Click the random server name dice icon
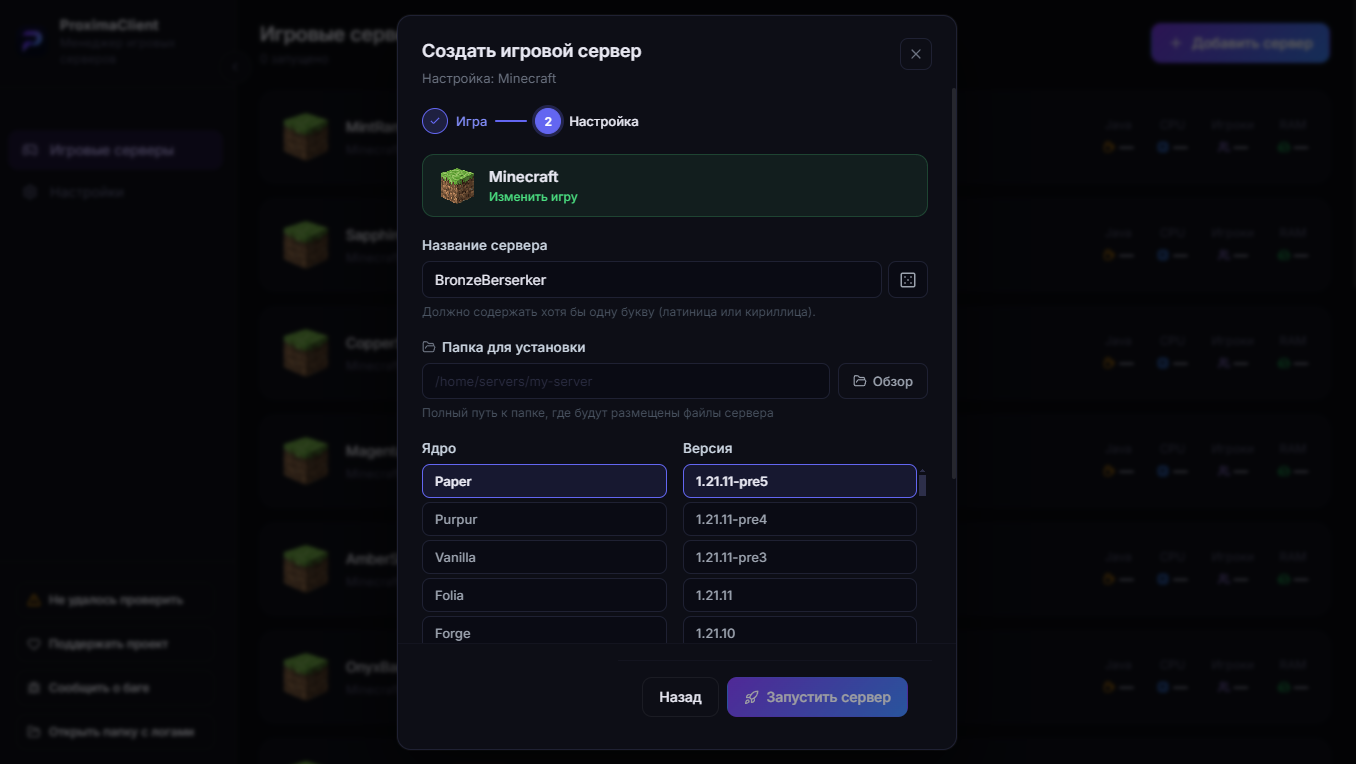This screenshot has height=764, width=1356. point(908,280)
